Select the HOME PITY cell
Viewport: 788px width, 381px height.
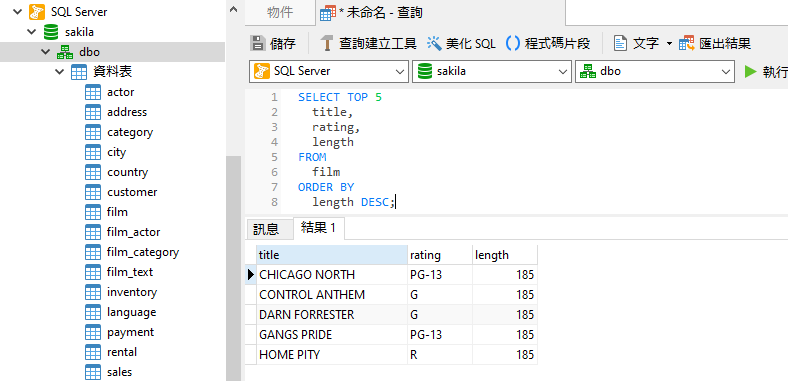(332, 355)
